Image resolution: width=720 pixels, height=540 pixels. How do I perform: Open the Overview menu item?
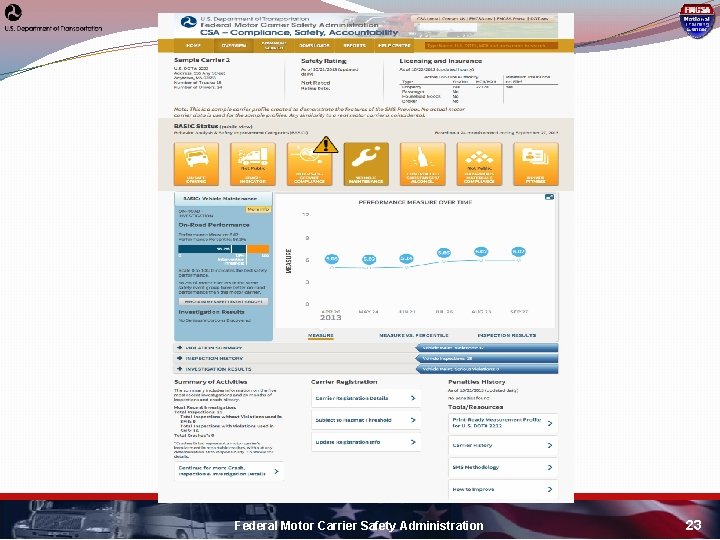click(x=233, y=45)
